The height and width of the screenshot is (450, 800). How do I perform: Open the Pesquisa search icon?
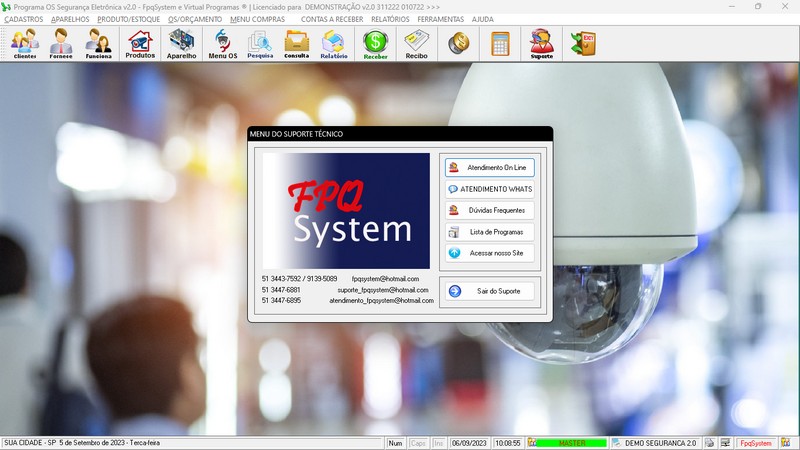(260, 44)
